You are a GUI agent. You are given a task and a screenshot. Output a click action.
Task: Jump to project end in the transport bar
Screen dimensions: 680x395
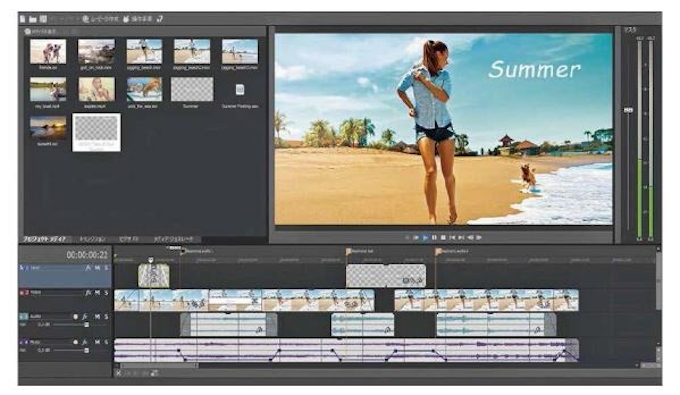coord(461,238)
